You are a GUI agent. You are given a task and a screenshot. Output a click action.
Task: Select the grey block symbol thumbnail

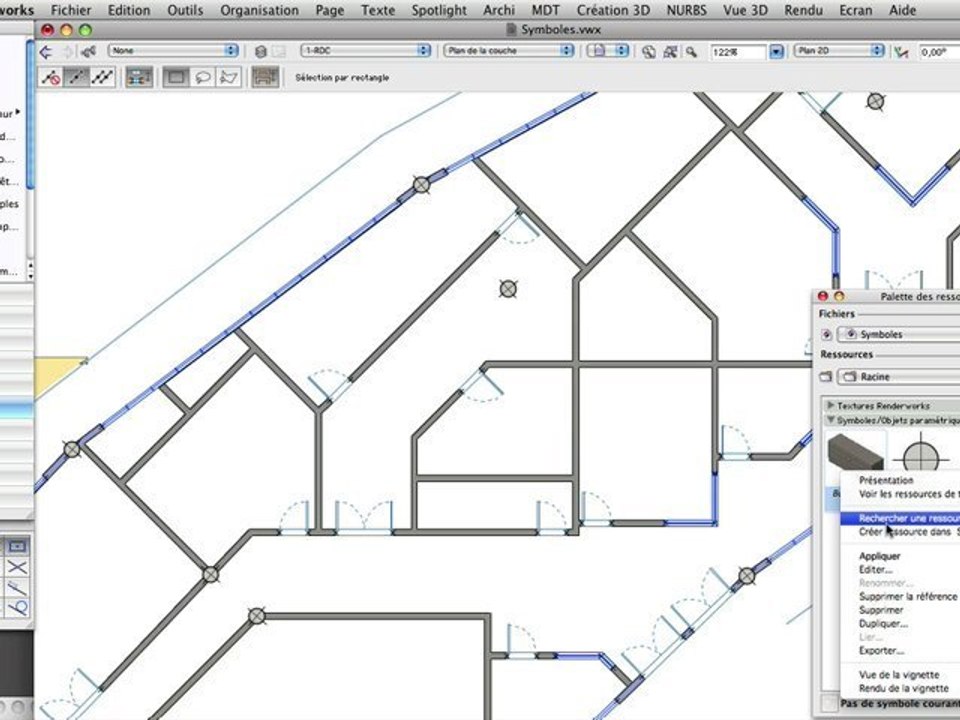[x=856, y=452]
